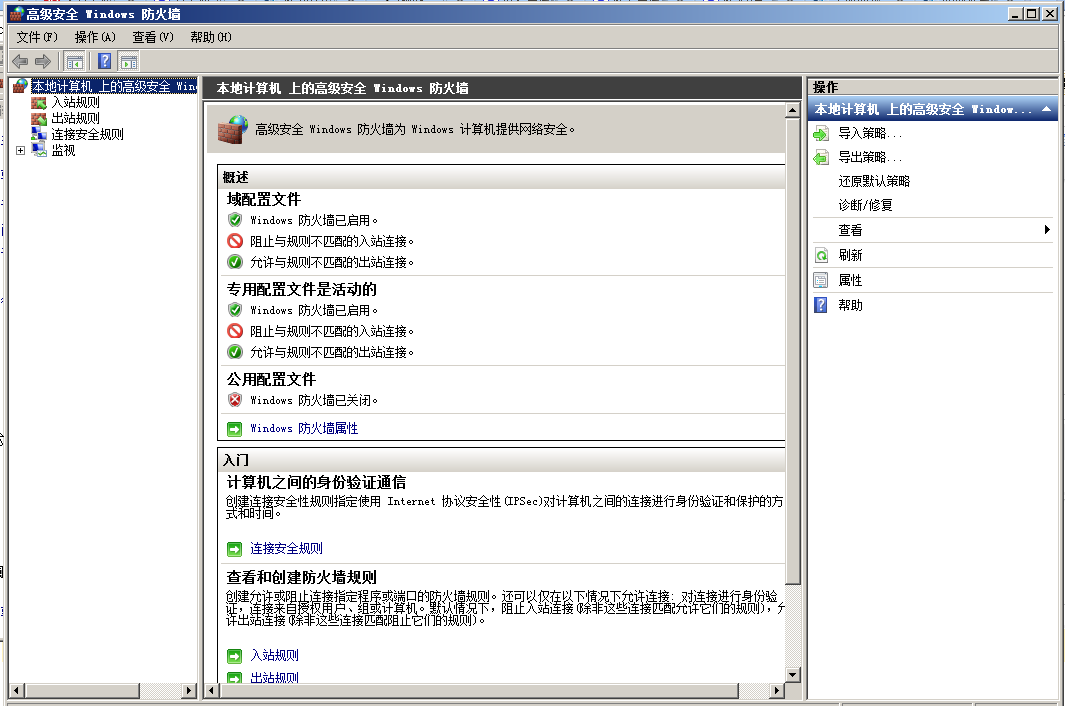Click the center pane scroll-down arrow

793,675
